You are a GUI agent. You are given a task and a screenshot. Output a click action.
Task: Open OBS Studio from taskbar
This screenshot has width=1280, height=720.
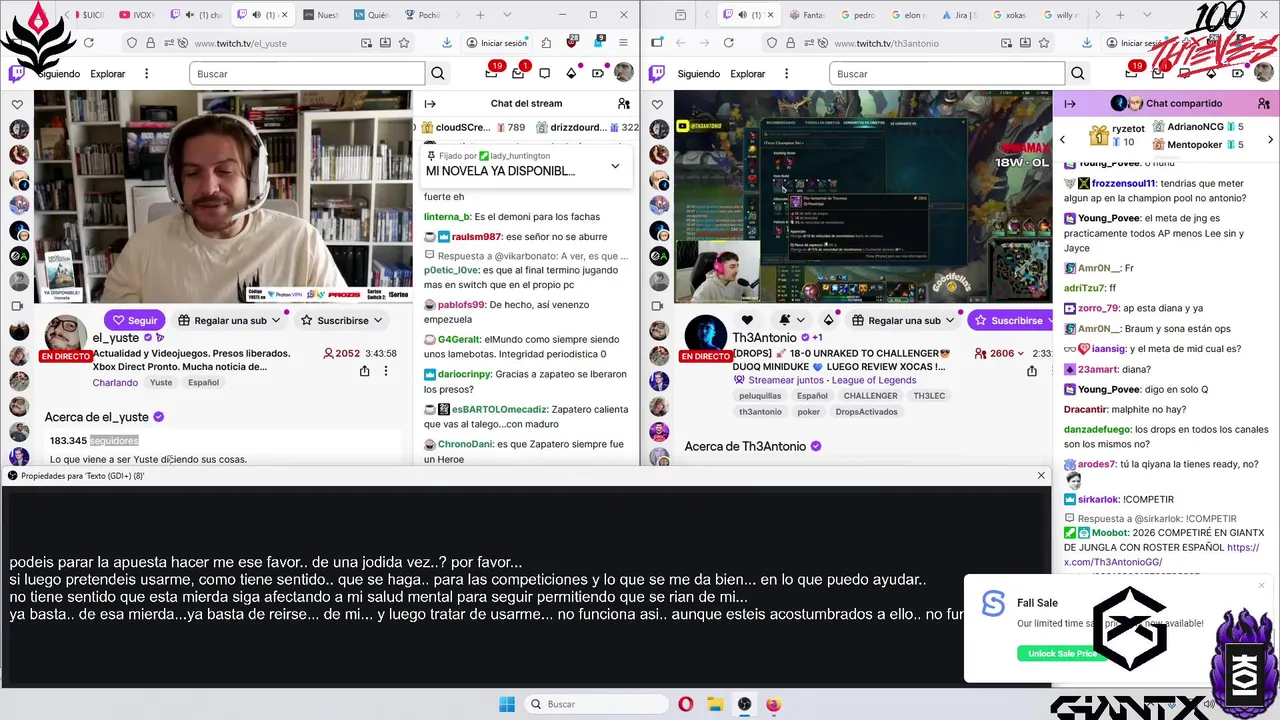pyautogui.click(x=745, y=704)
